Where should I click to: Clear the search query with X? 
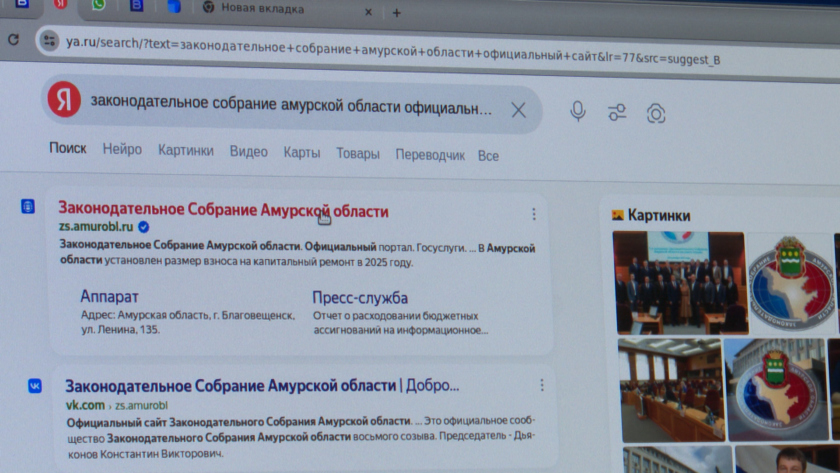coord(518,110)
